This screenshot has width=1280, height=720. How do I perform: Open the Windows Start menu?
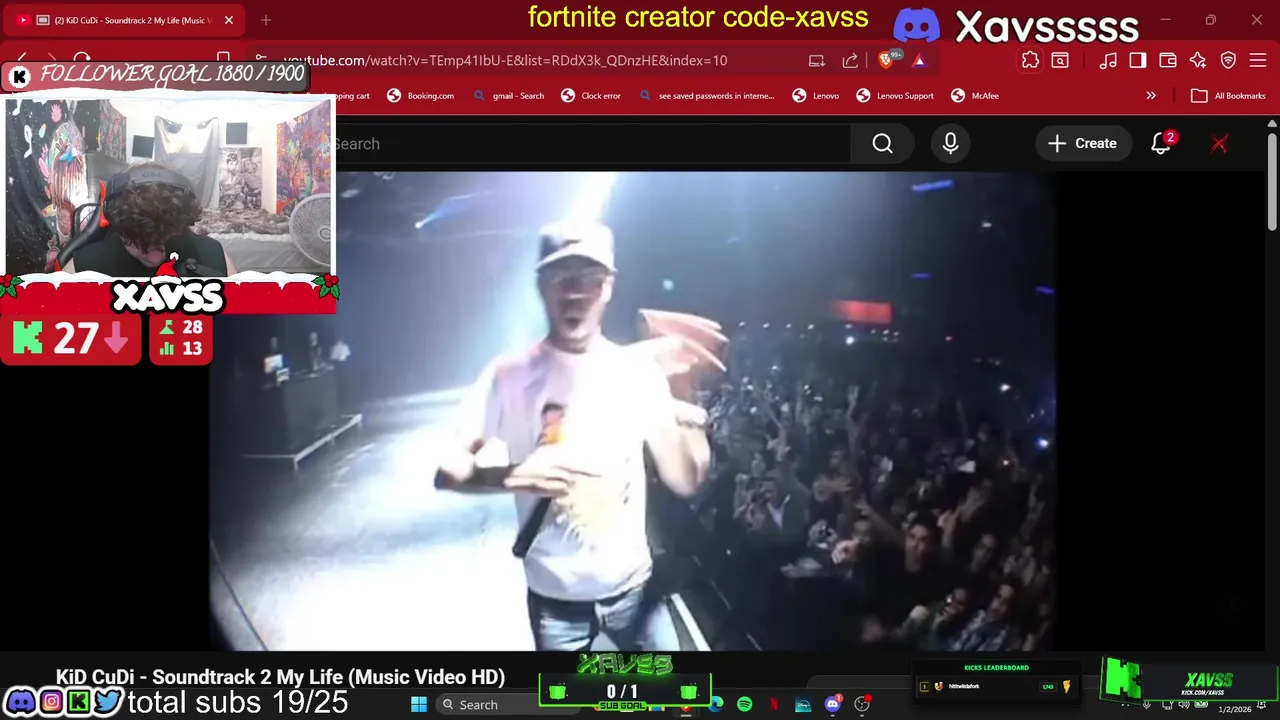pyautogui.click(x=419, y=704)
